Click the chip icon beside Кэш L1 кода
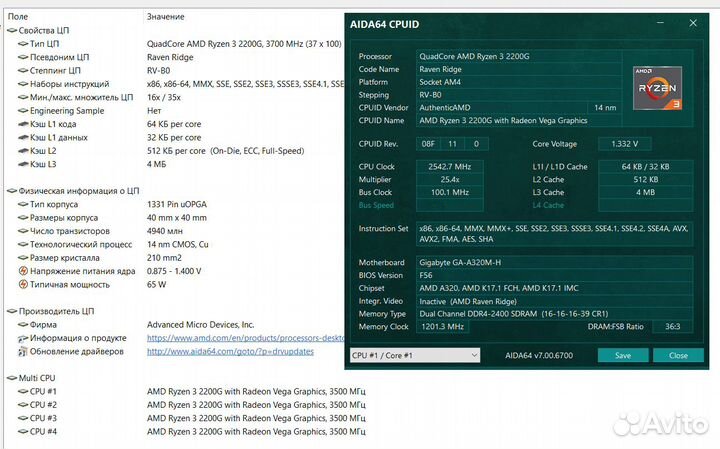Image resolution: width=720 pixels, height=449 pixels. tap(23, 124)
